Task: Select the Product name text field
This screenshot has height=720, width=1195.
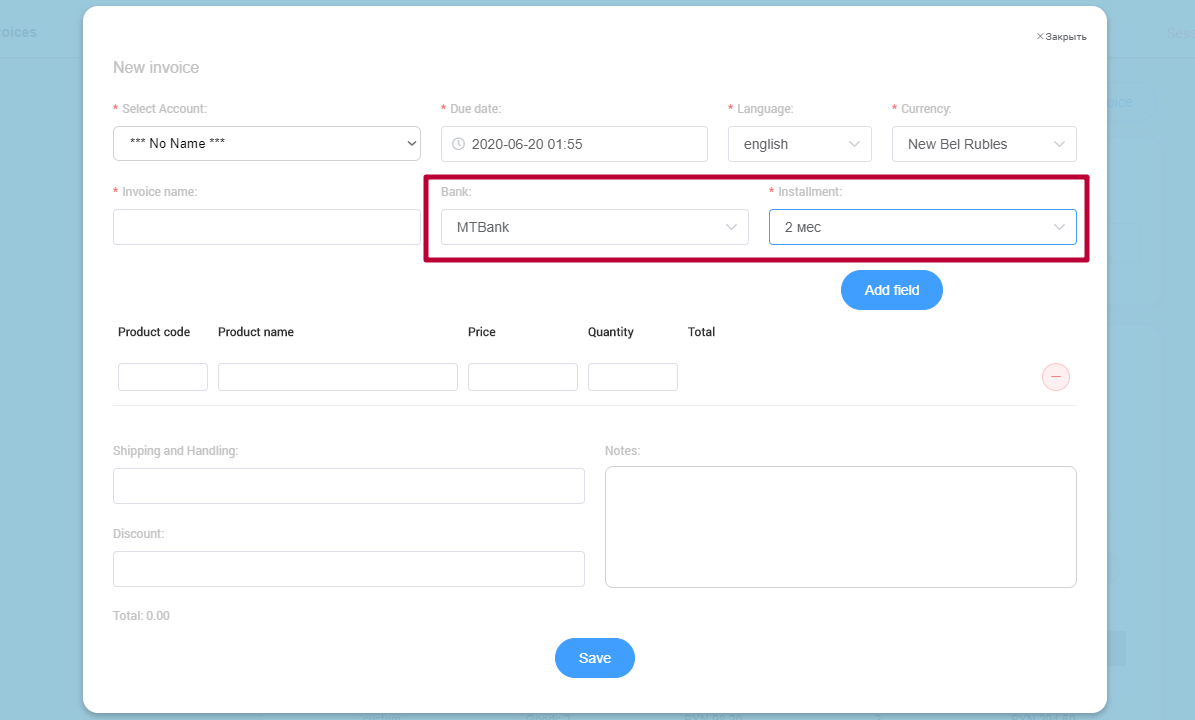Action: pyautogui.click(x=337, y=377)
